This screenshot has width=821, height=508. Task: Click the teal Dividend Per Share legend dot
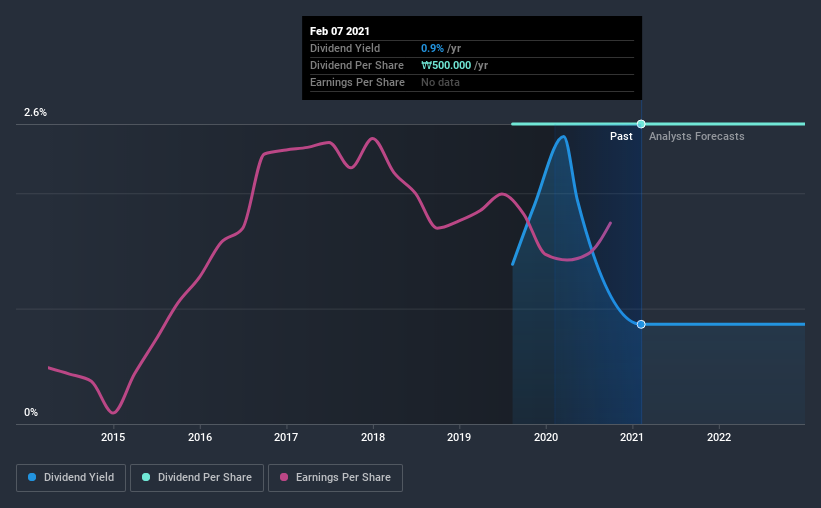click(146, 477)
